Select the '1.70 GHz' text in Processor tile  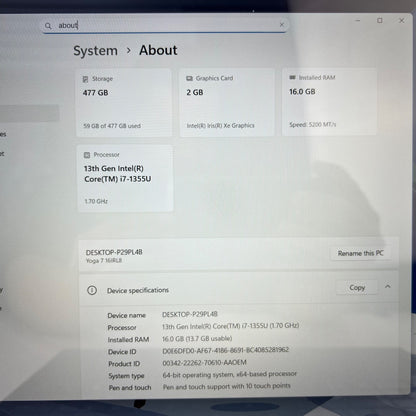point(96,201)
